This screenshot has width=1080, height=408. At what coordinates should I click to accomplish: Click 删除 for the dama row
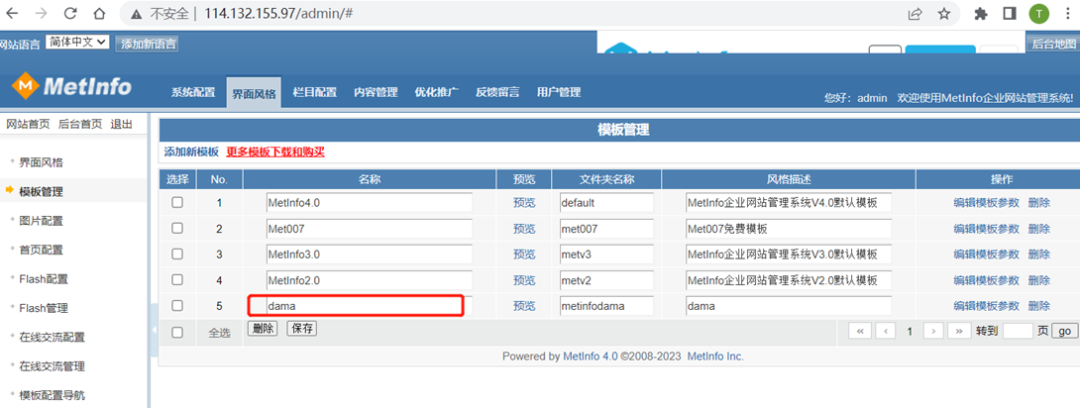tap(1039, 305)
